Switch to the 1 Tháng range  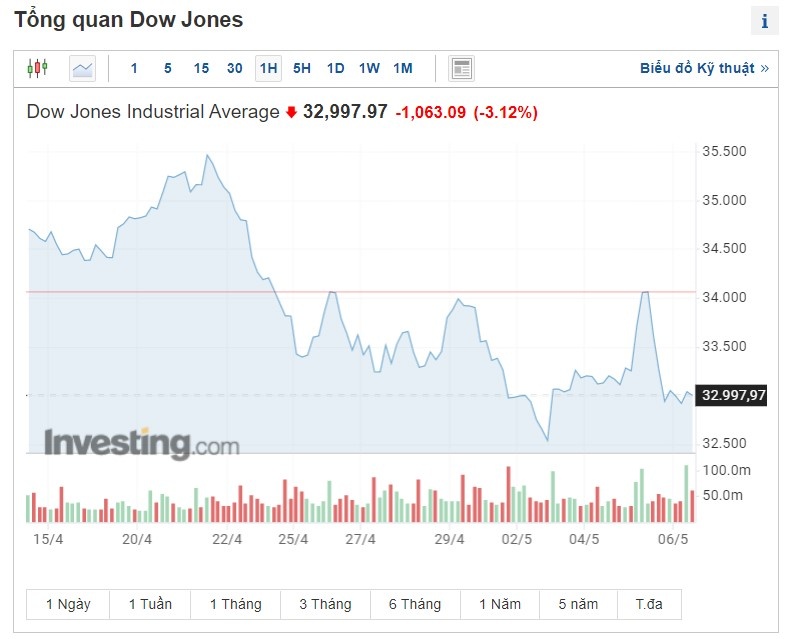tap(235, 604)
